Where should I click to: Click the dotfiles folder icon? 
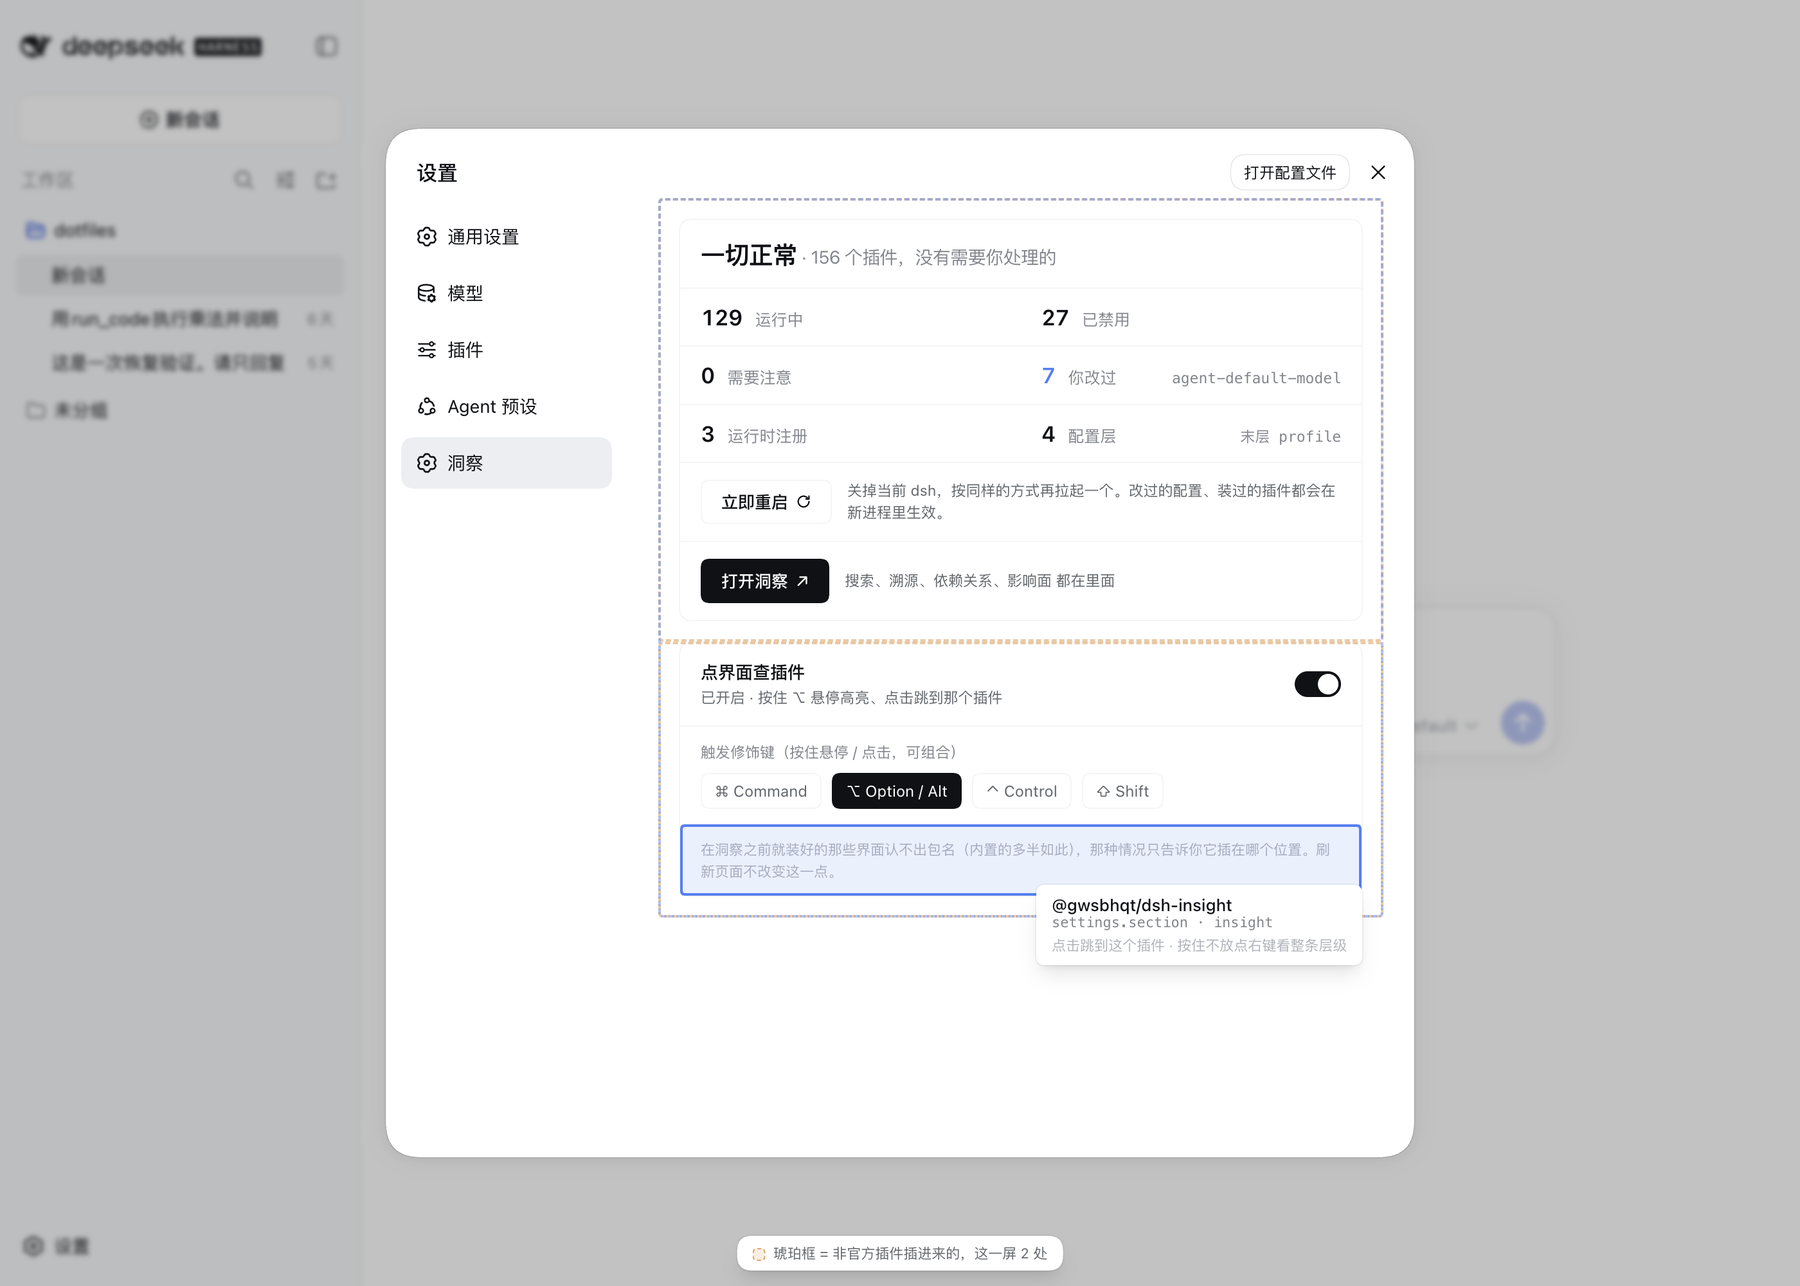click(x=35, y=230)
